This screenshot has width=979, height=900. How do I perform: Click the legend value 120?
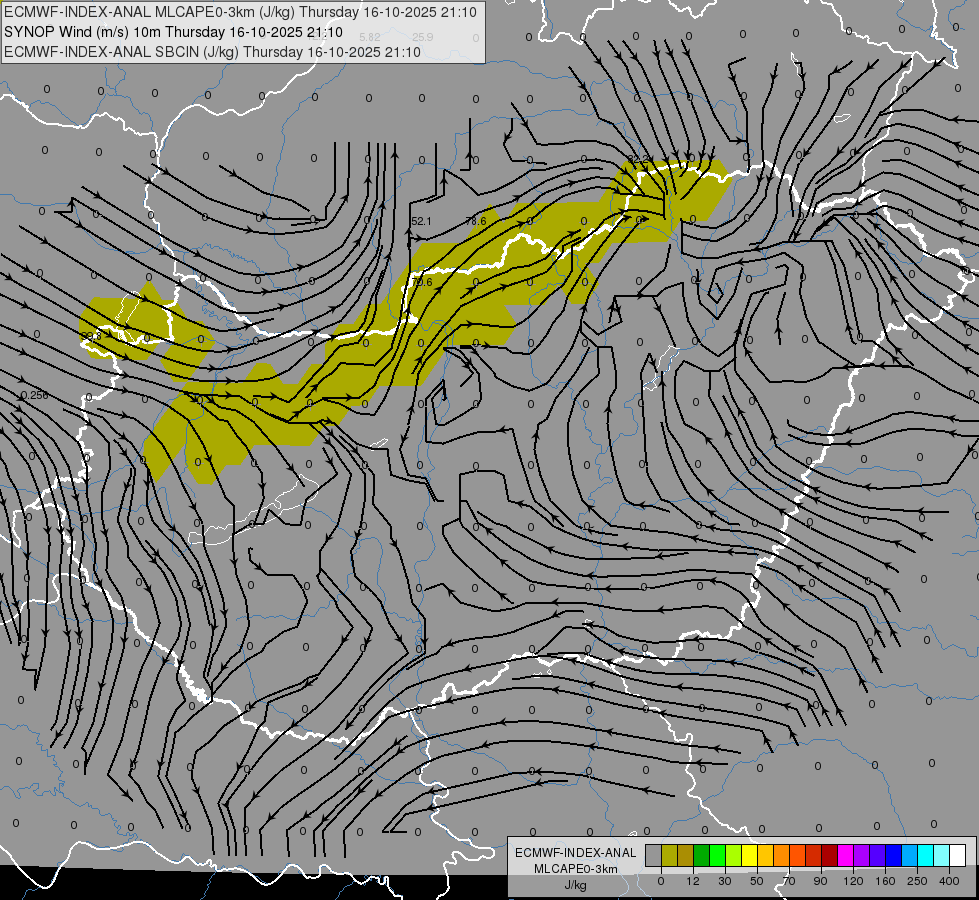853,881
